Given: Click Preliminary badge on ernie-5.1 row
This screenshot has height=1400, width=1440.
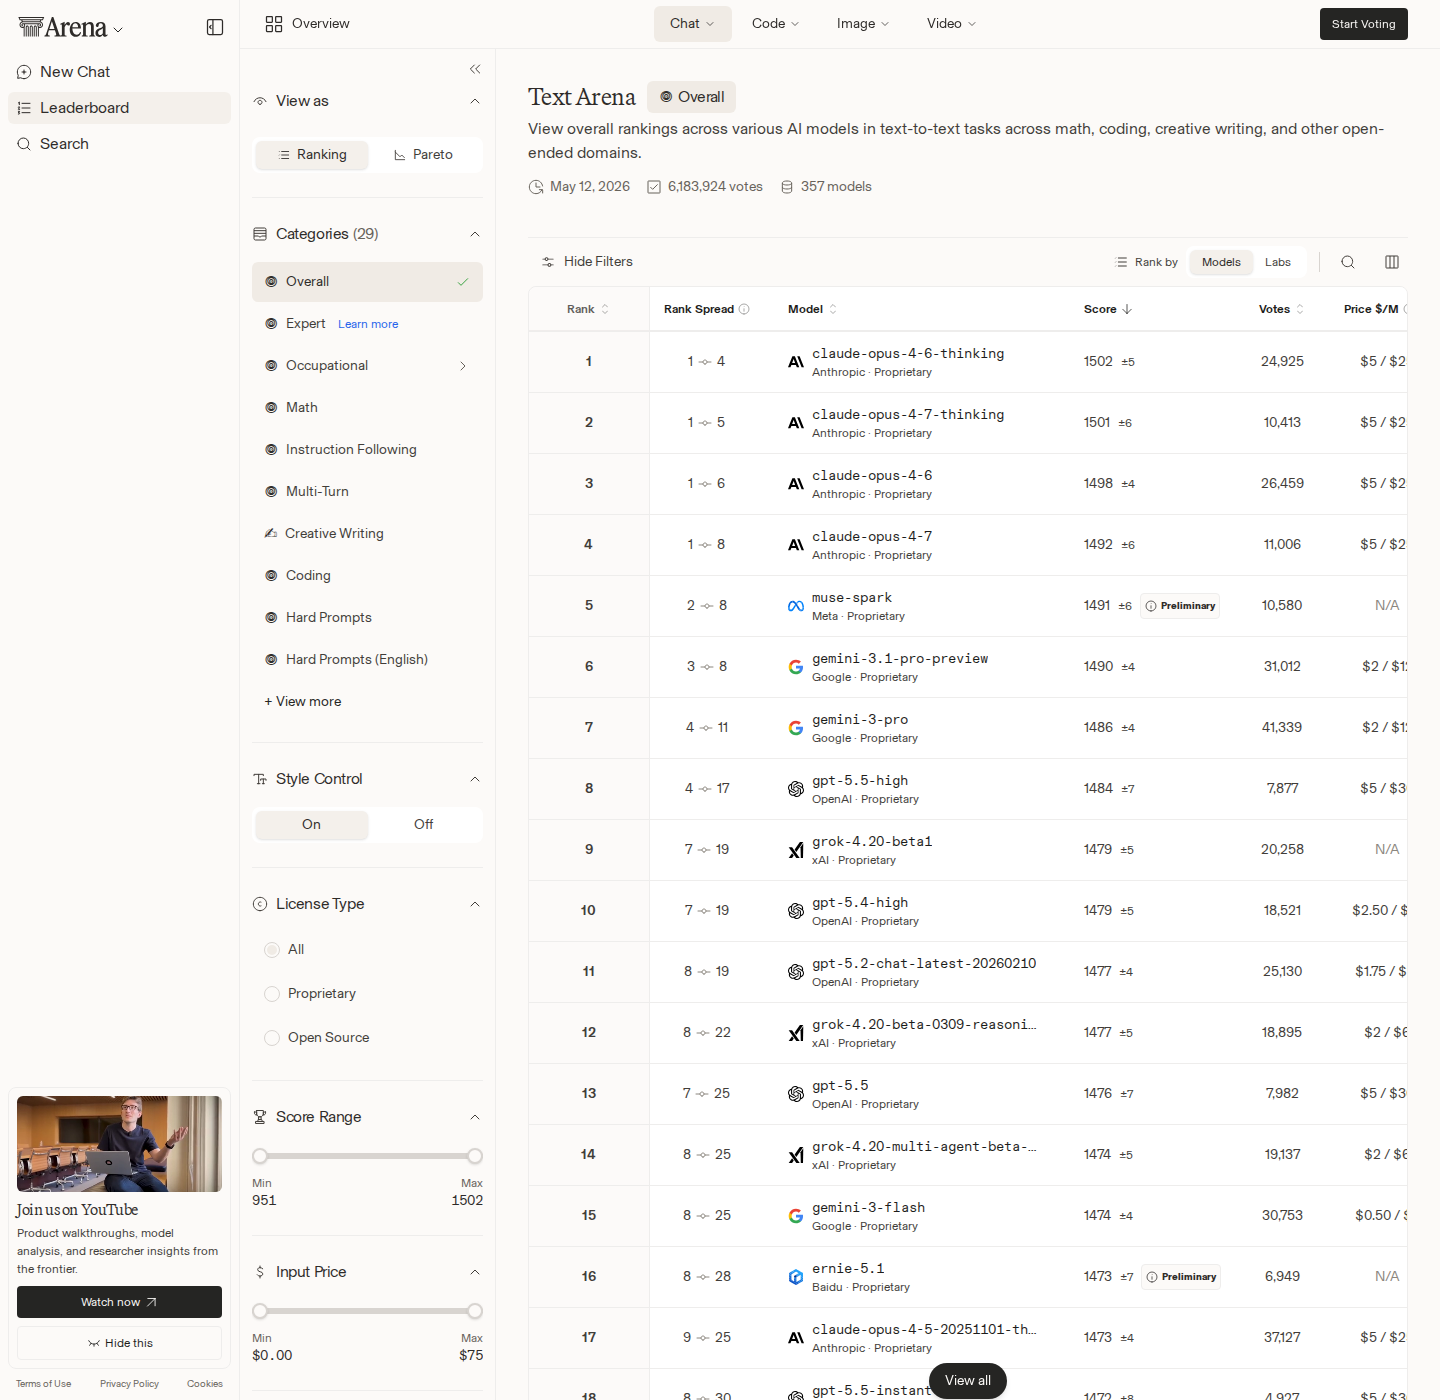Looking at the screenshot, I should 1181,1277.
